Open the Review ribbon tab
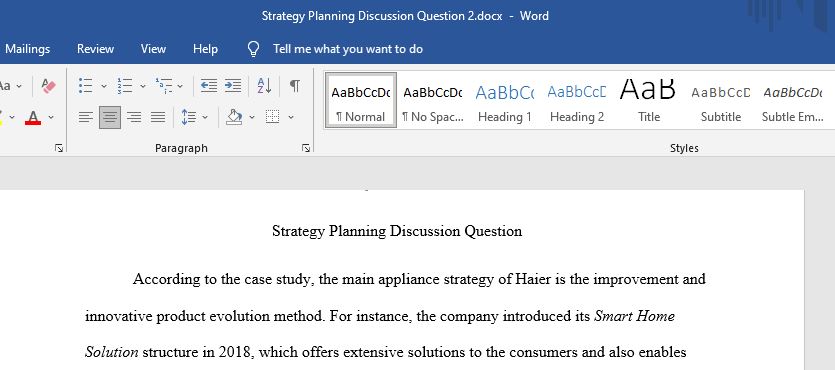Viewport: 835px width, 370px height. pyautogui.click(x=95, y=49)
